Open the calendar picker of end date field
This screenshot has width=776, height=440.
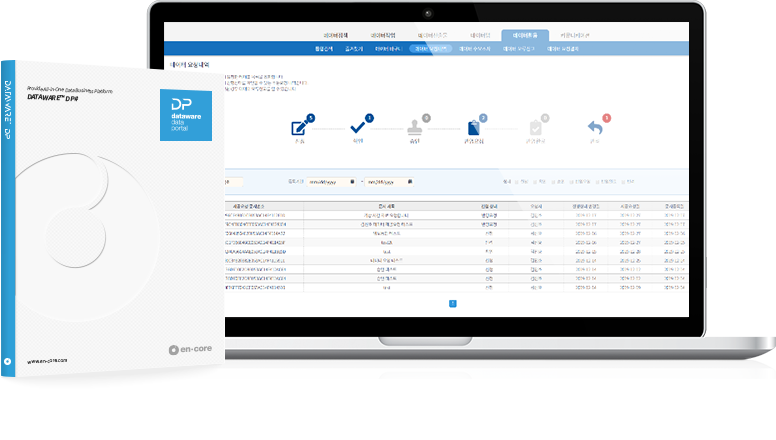410,182
